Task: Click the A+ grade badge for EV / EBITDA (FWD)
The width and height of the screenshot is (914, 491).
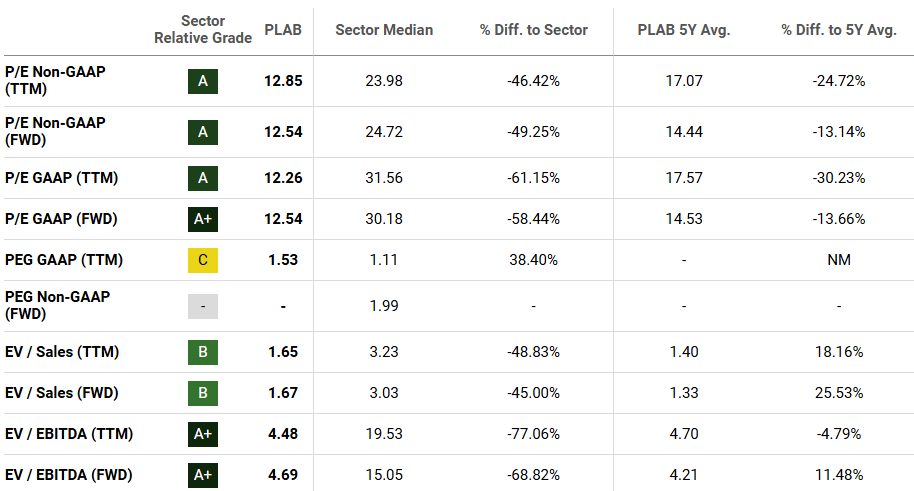Action: point(202,475)
